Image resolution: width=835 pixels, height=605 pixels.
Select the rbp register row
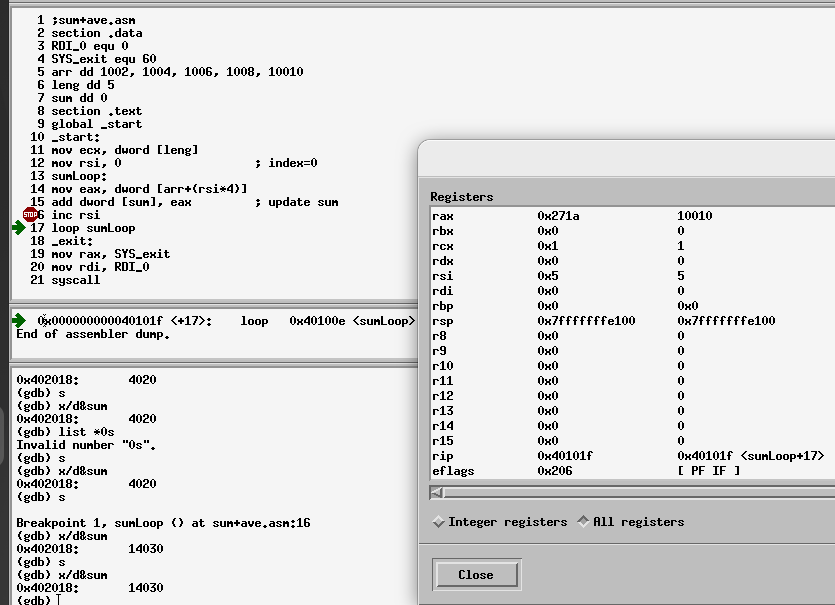point(633,306)
